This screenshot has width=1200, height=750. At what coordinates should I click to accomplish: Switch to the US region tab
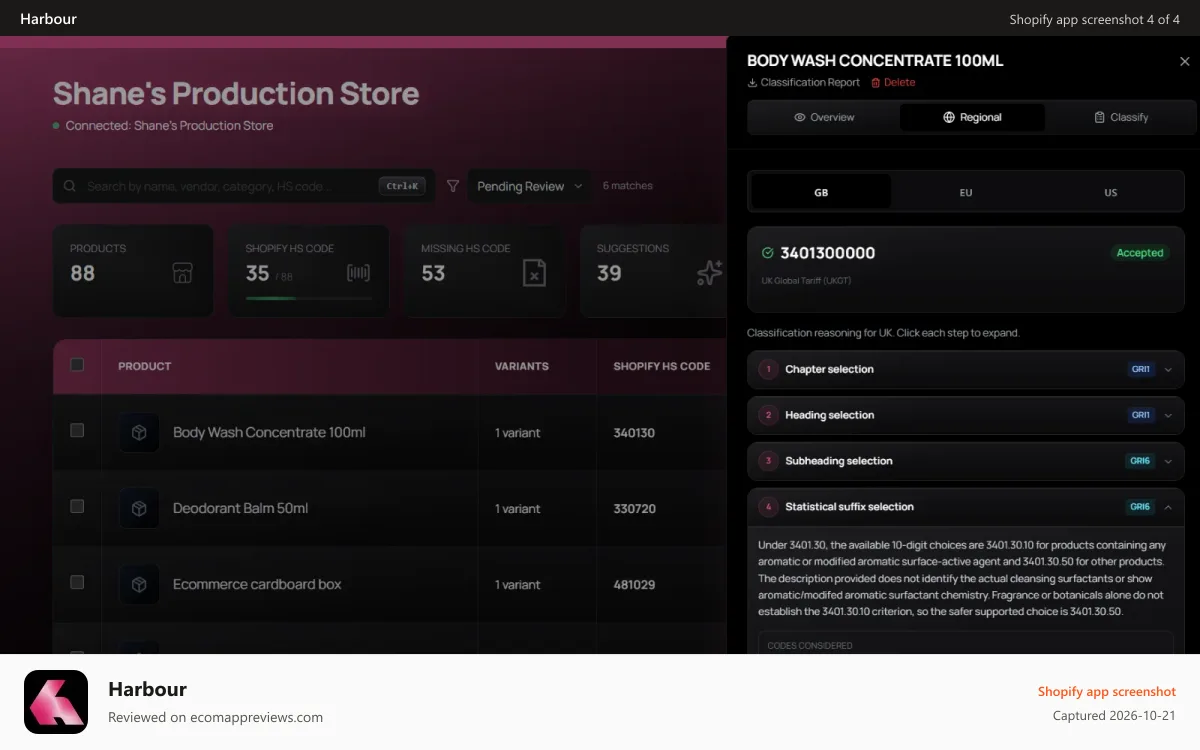pyautogui.click(x=1110, y=192)
